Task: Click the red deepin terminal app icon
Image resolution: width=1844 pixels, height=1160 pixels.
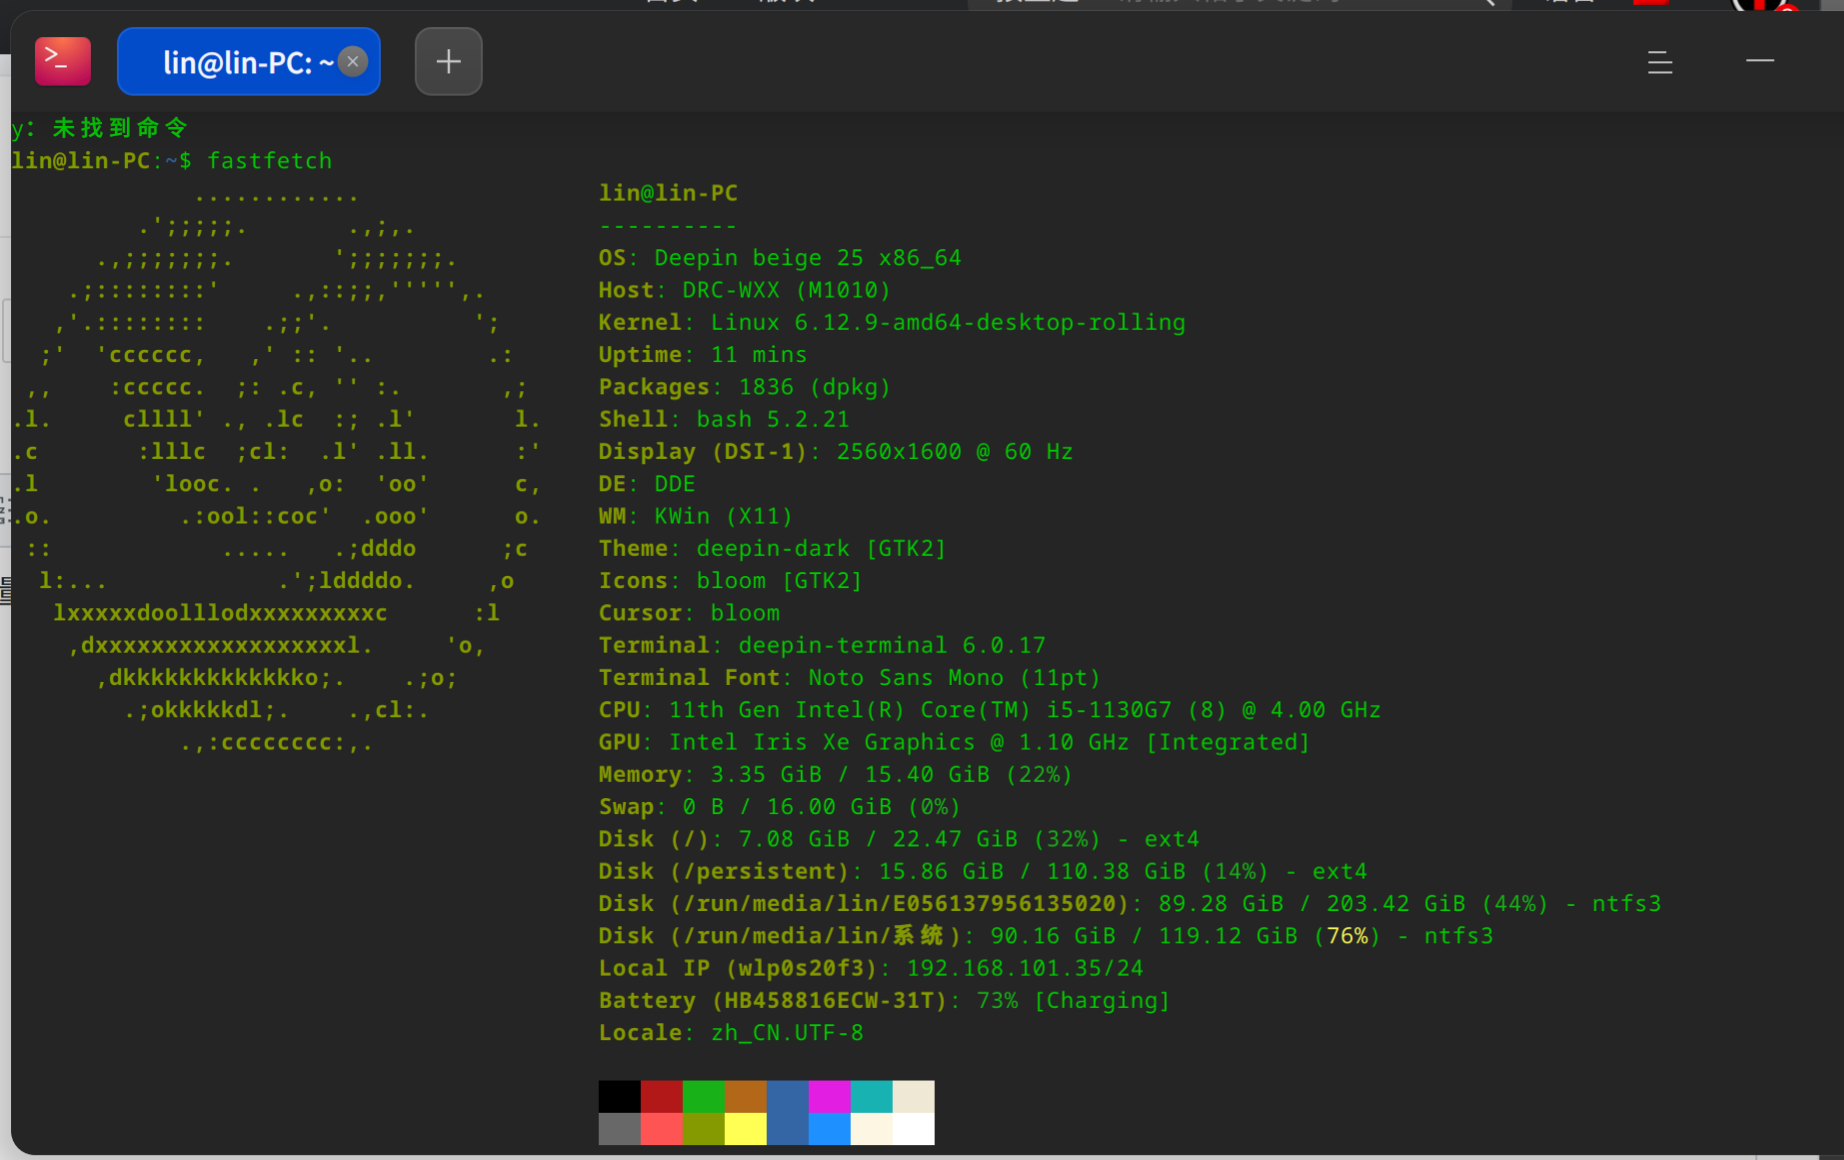Action: 63,61
